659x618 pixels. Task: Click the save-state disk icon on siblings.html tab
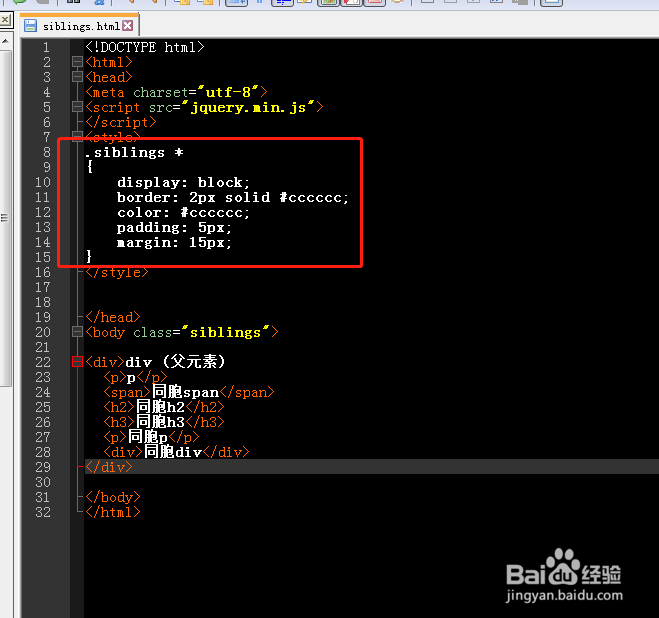point(30,26)
